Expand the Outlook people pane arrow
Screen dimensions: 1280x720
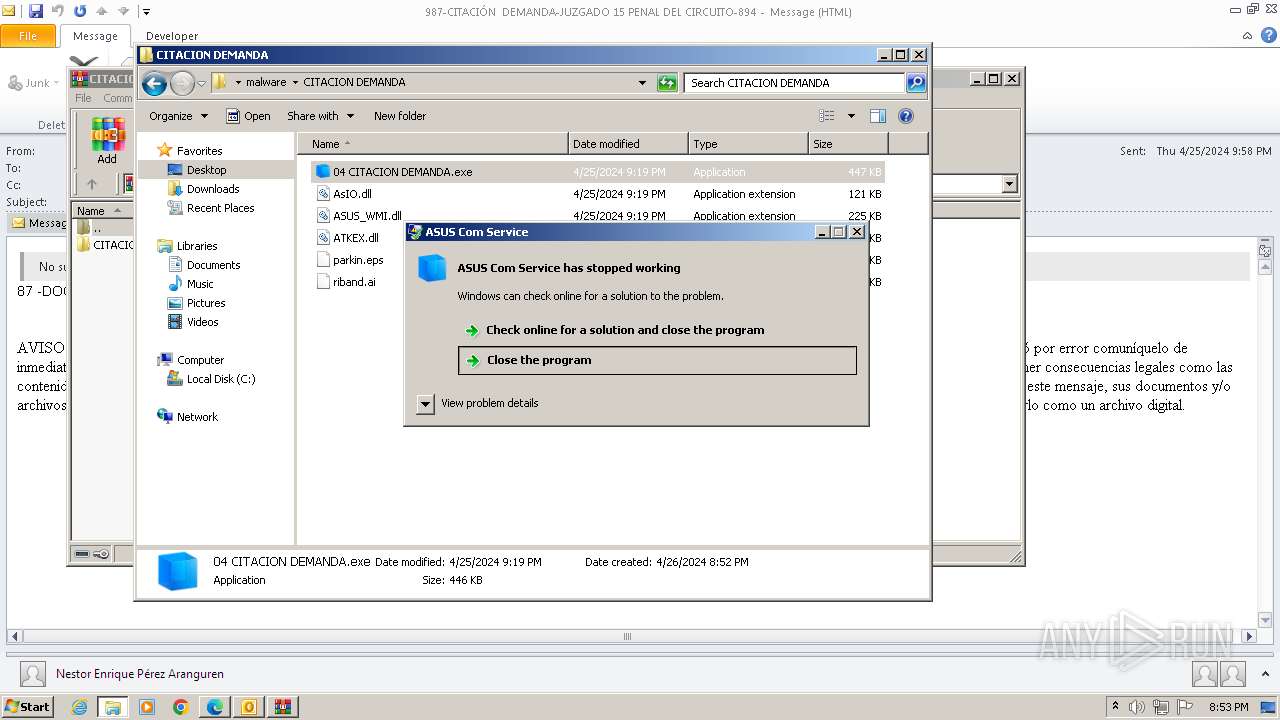coord(1264,675)
